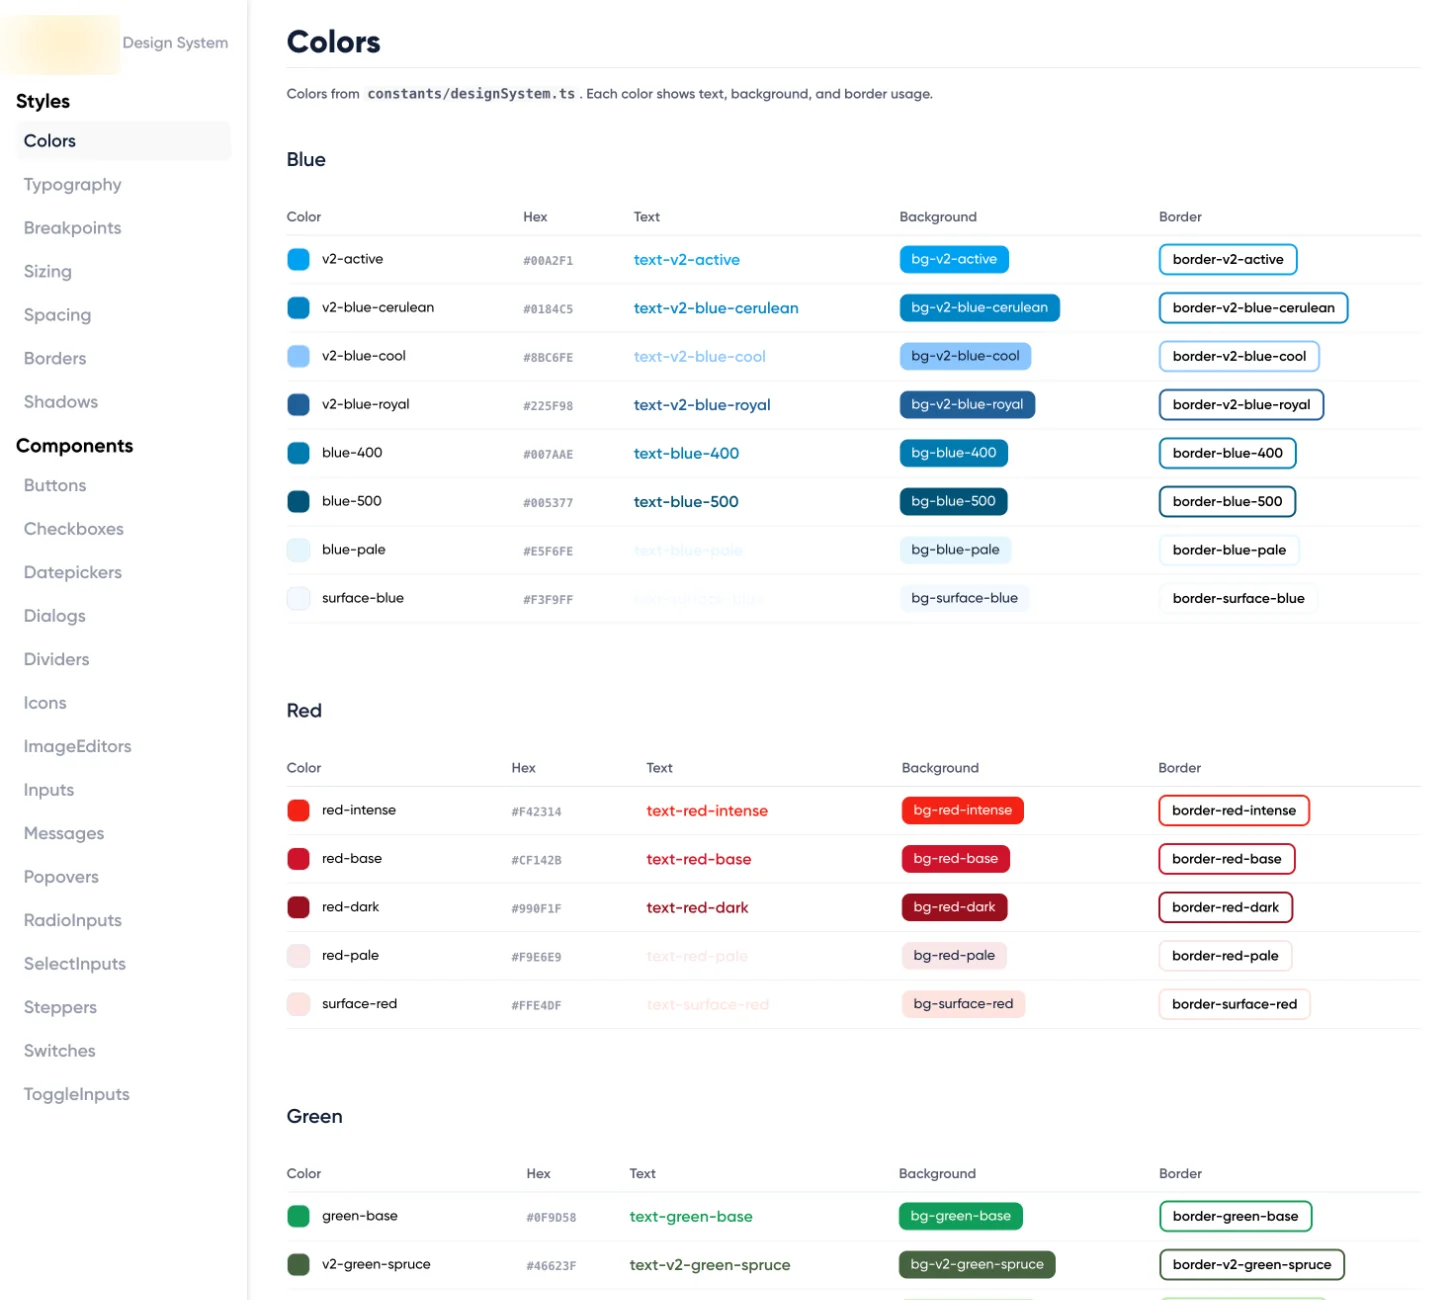
Task: Click the border-blue-400 outlined chip
Action: pyautogui.click(x=1227, y=453)
